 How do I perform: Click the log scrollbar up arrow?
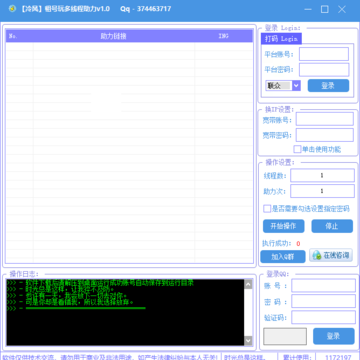(x=248, y=284)
